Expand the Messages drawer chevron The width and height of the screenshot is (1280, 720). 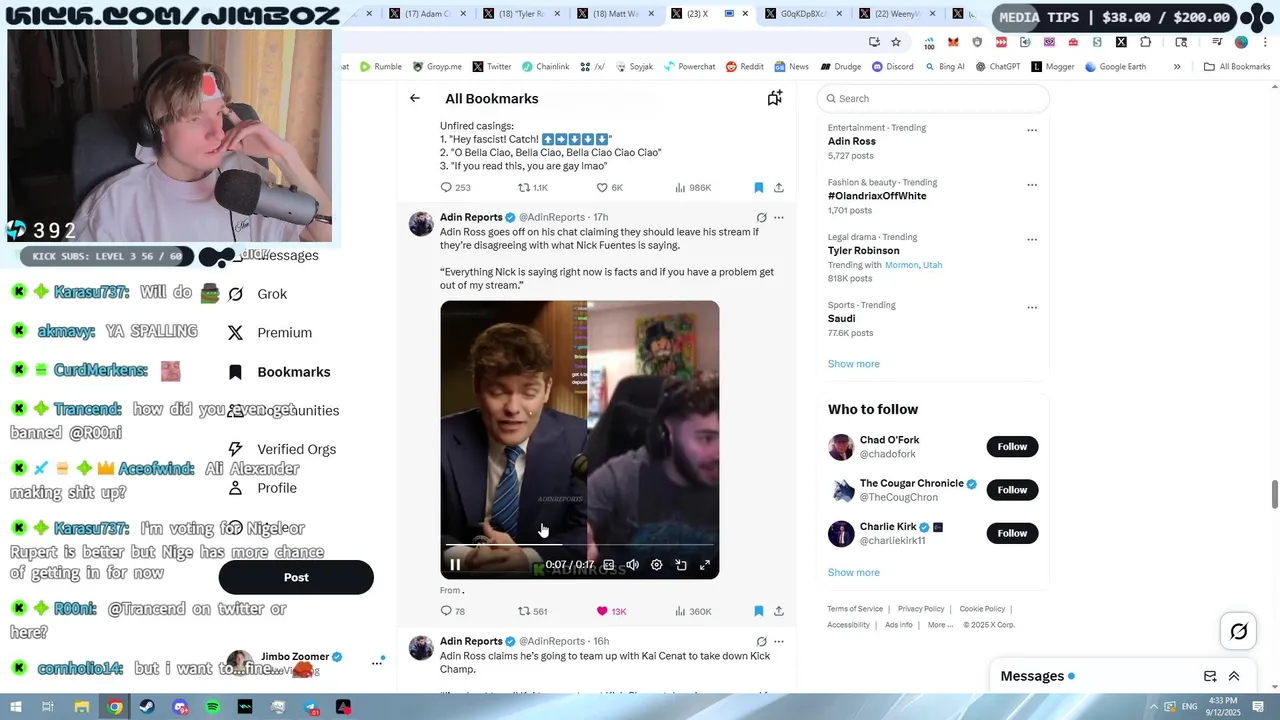[1234, 676]
